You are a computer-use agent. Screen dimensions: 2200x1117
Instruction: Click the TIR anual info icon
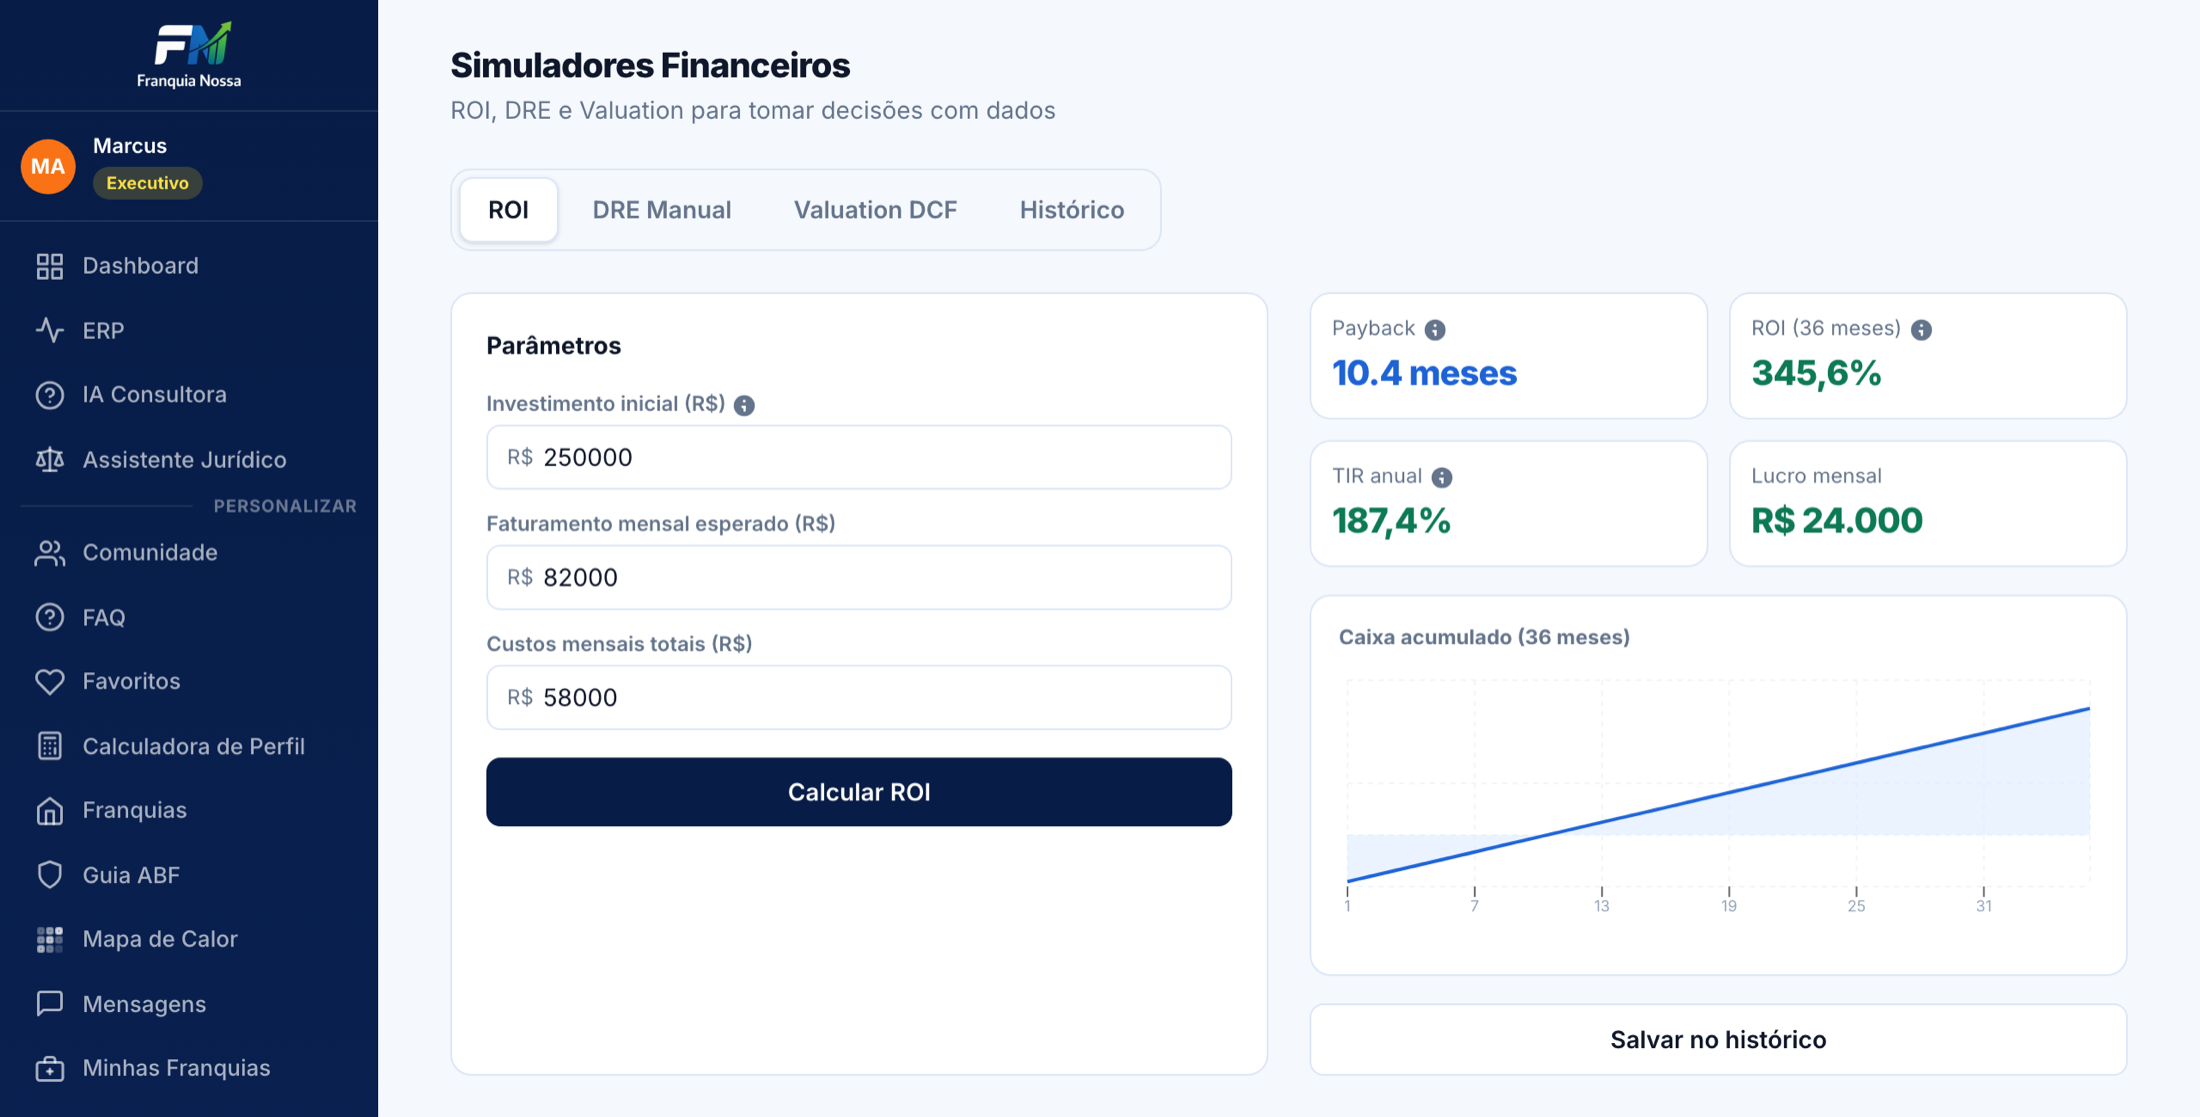[x=1441, y=477]
